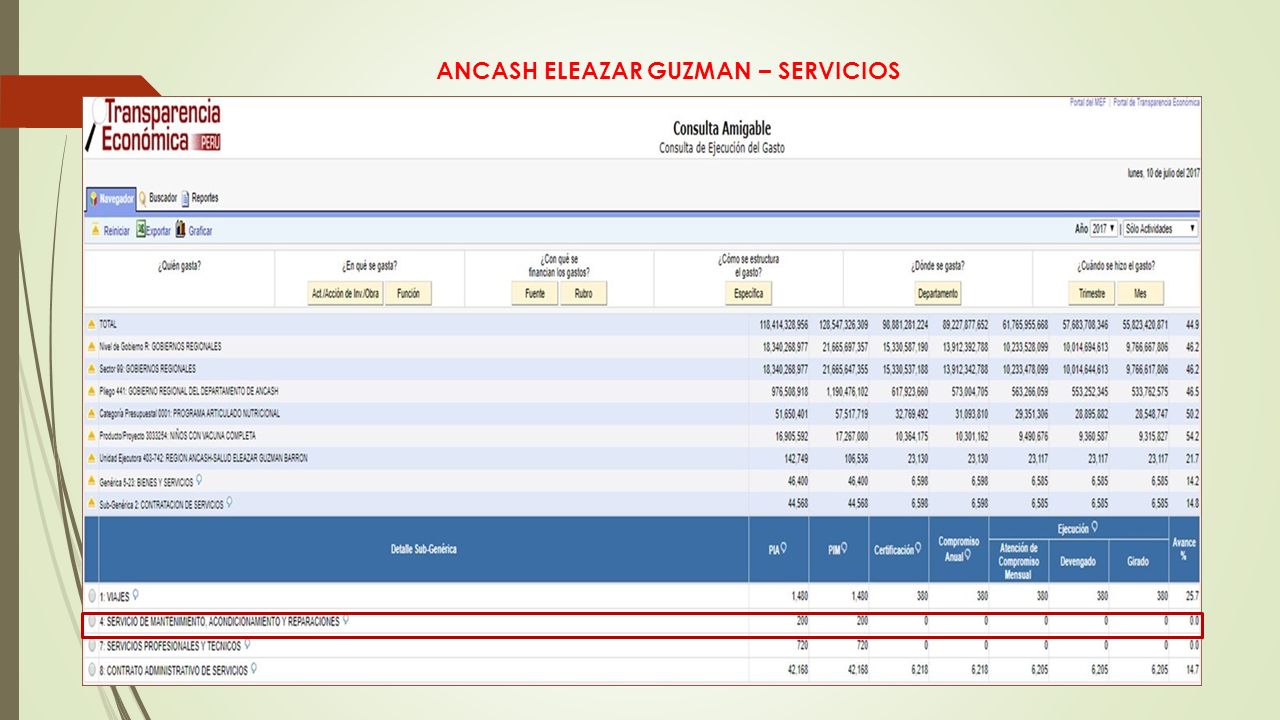Image resolution: width=1280 pixels, height=720 pixels.
Task: Open the Portal del MEF link
Action: tap(1088, 102)
